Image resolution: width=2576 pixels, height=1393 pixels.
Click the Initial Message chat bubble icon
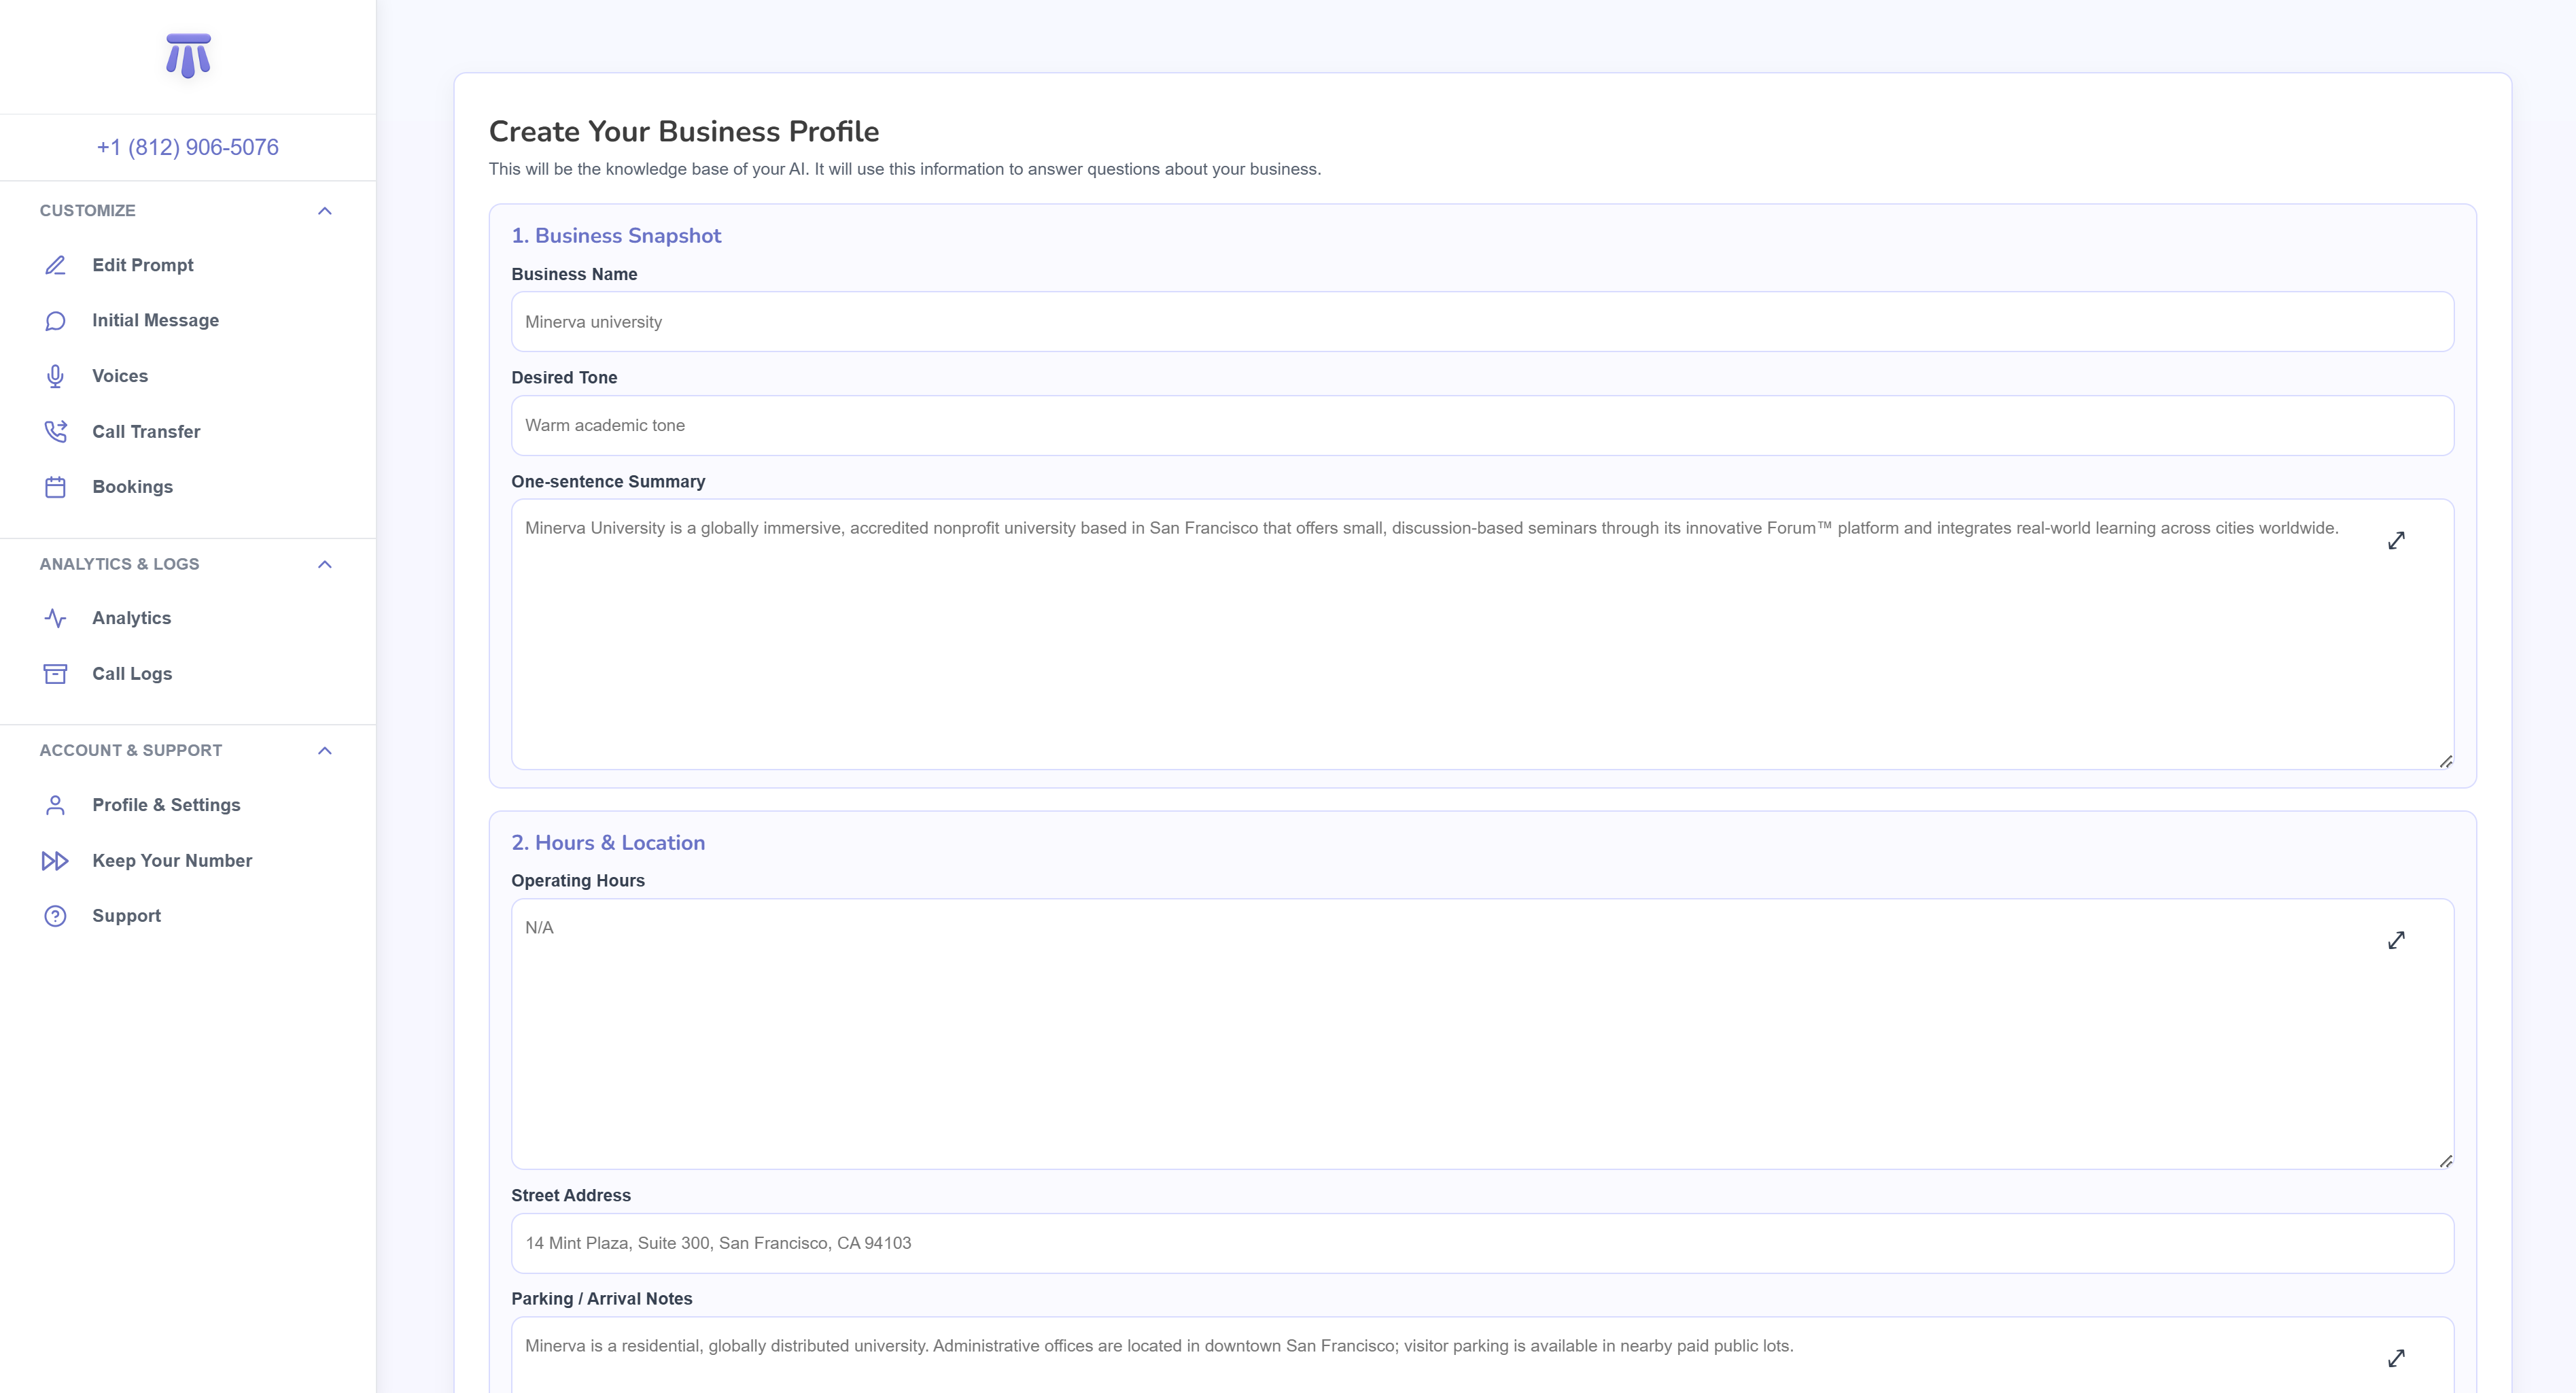pos(55,321)
